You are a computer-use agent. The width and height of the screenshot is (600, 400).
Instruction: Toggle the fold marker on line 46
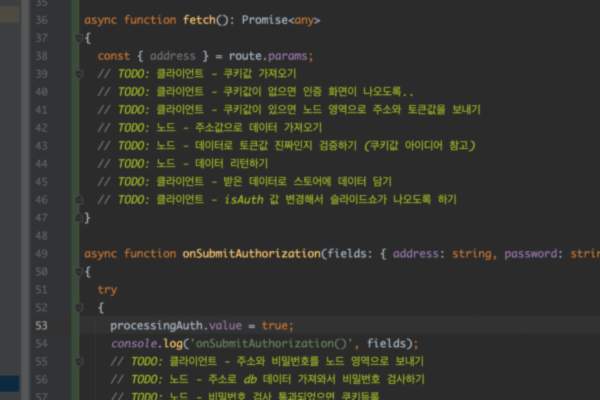(79, 199)
